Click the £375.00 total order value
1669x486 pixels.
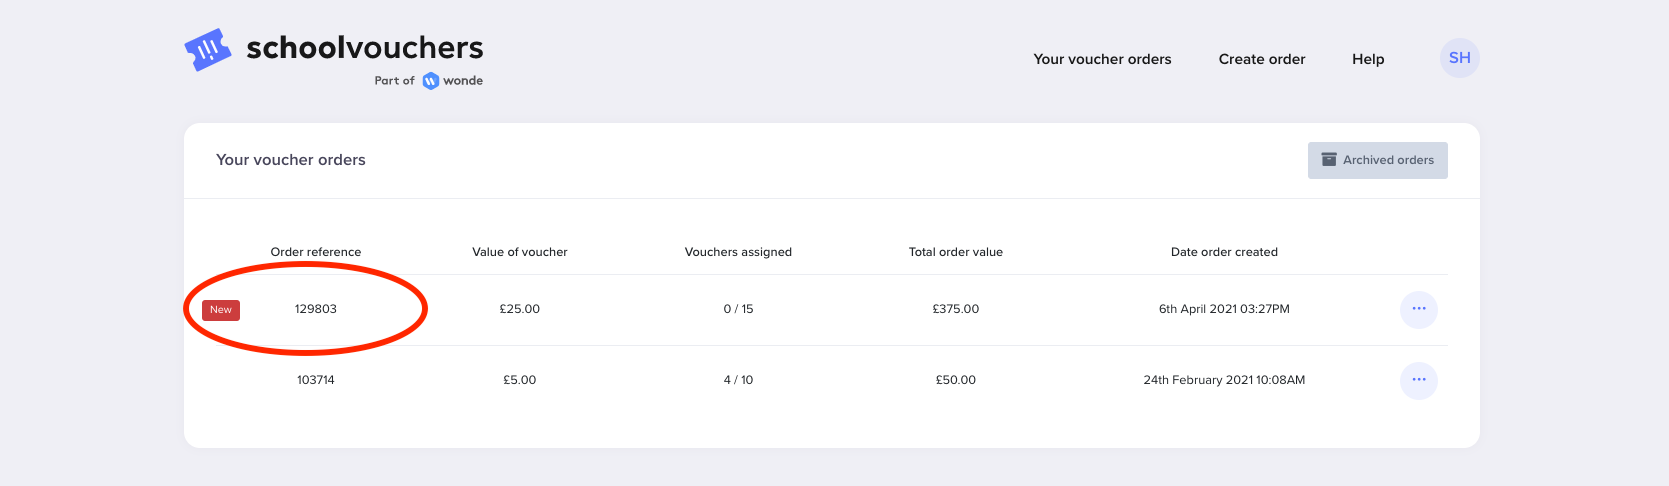[x=956, y=309]
